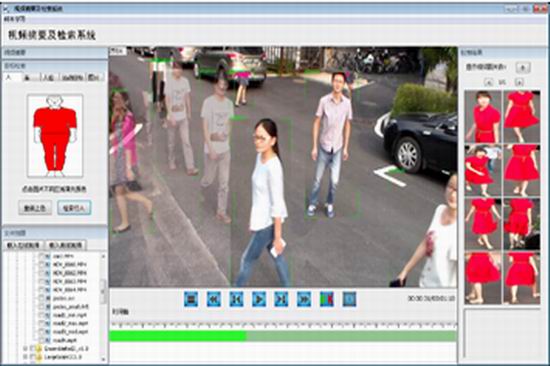
Task: Click the search people button under the mannequin
Action: point(74,208)
